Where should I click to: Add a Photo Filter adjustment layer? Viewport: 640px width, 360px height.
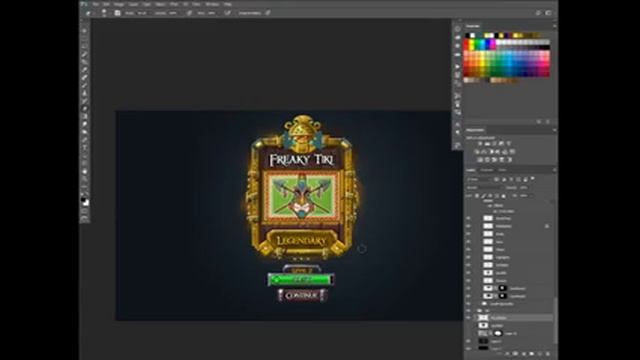coord(498,151)
